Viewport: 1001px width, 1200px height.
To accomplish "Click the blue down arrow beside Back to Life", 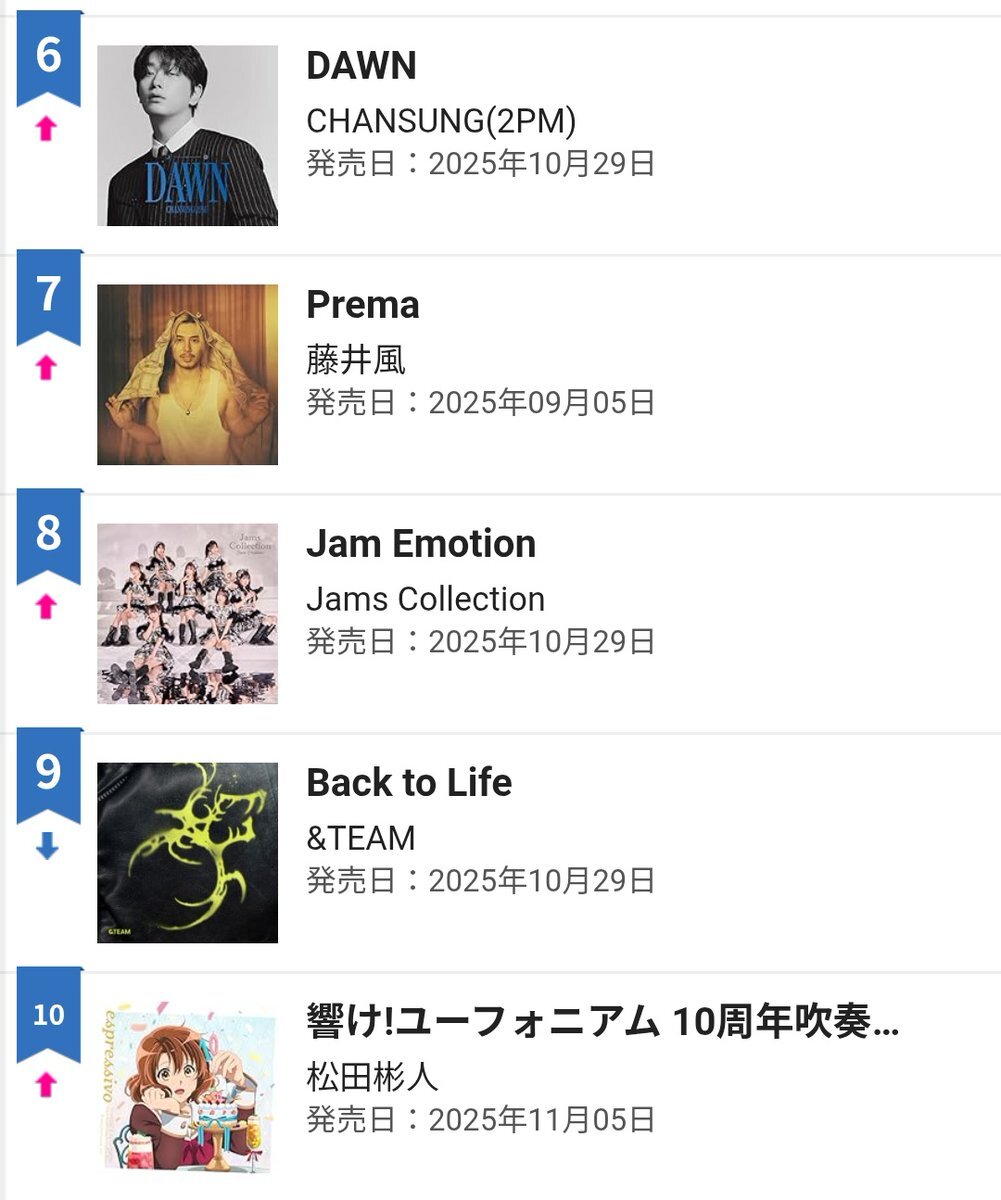I will (x=47, y=846).
